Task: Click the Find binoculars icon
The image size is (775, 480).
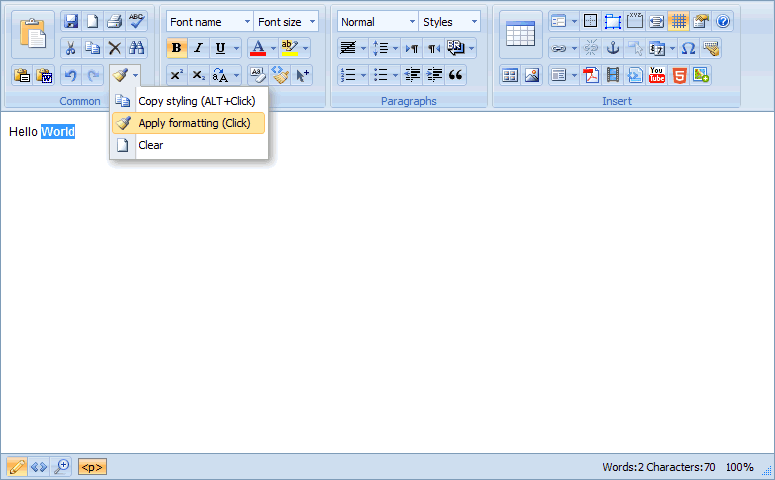Action: tap(137, 48)
